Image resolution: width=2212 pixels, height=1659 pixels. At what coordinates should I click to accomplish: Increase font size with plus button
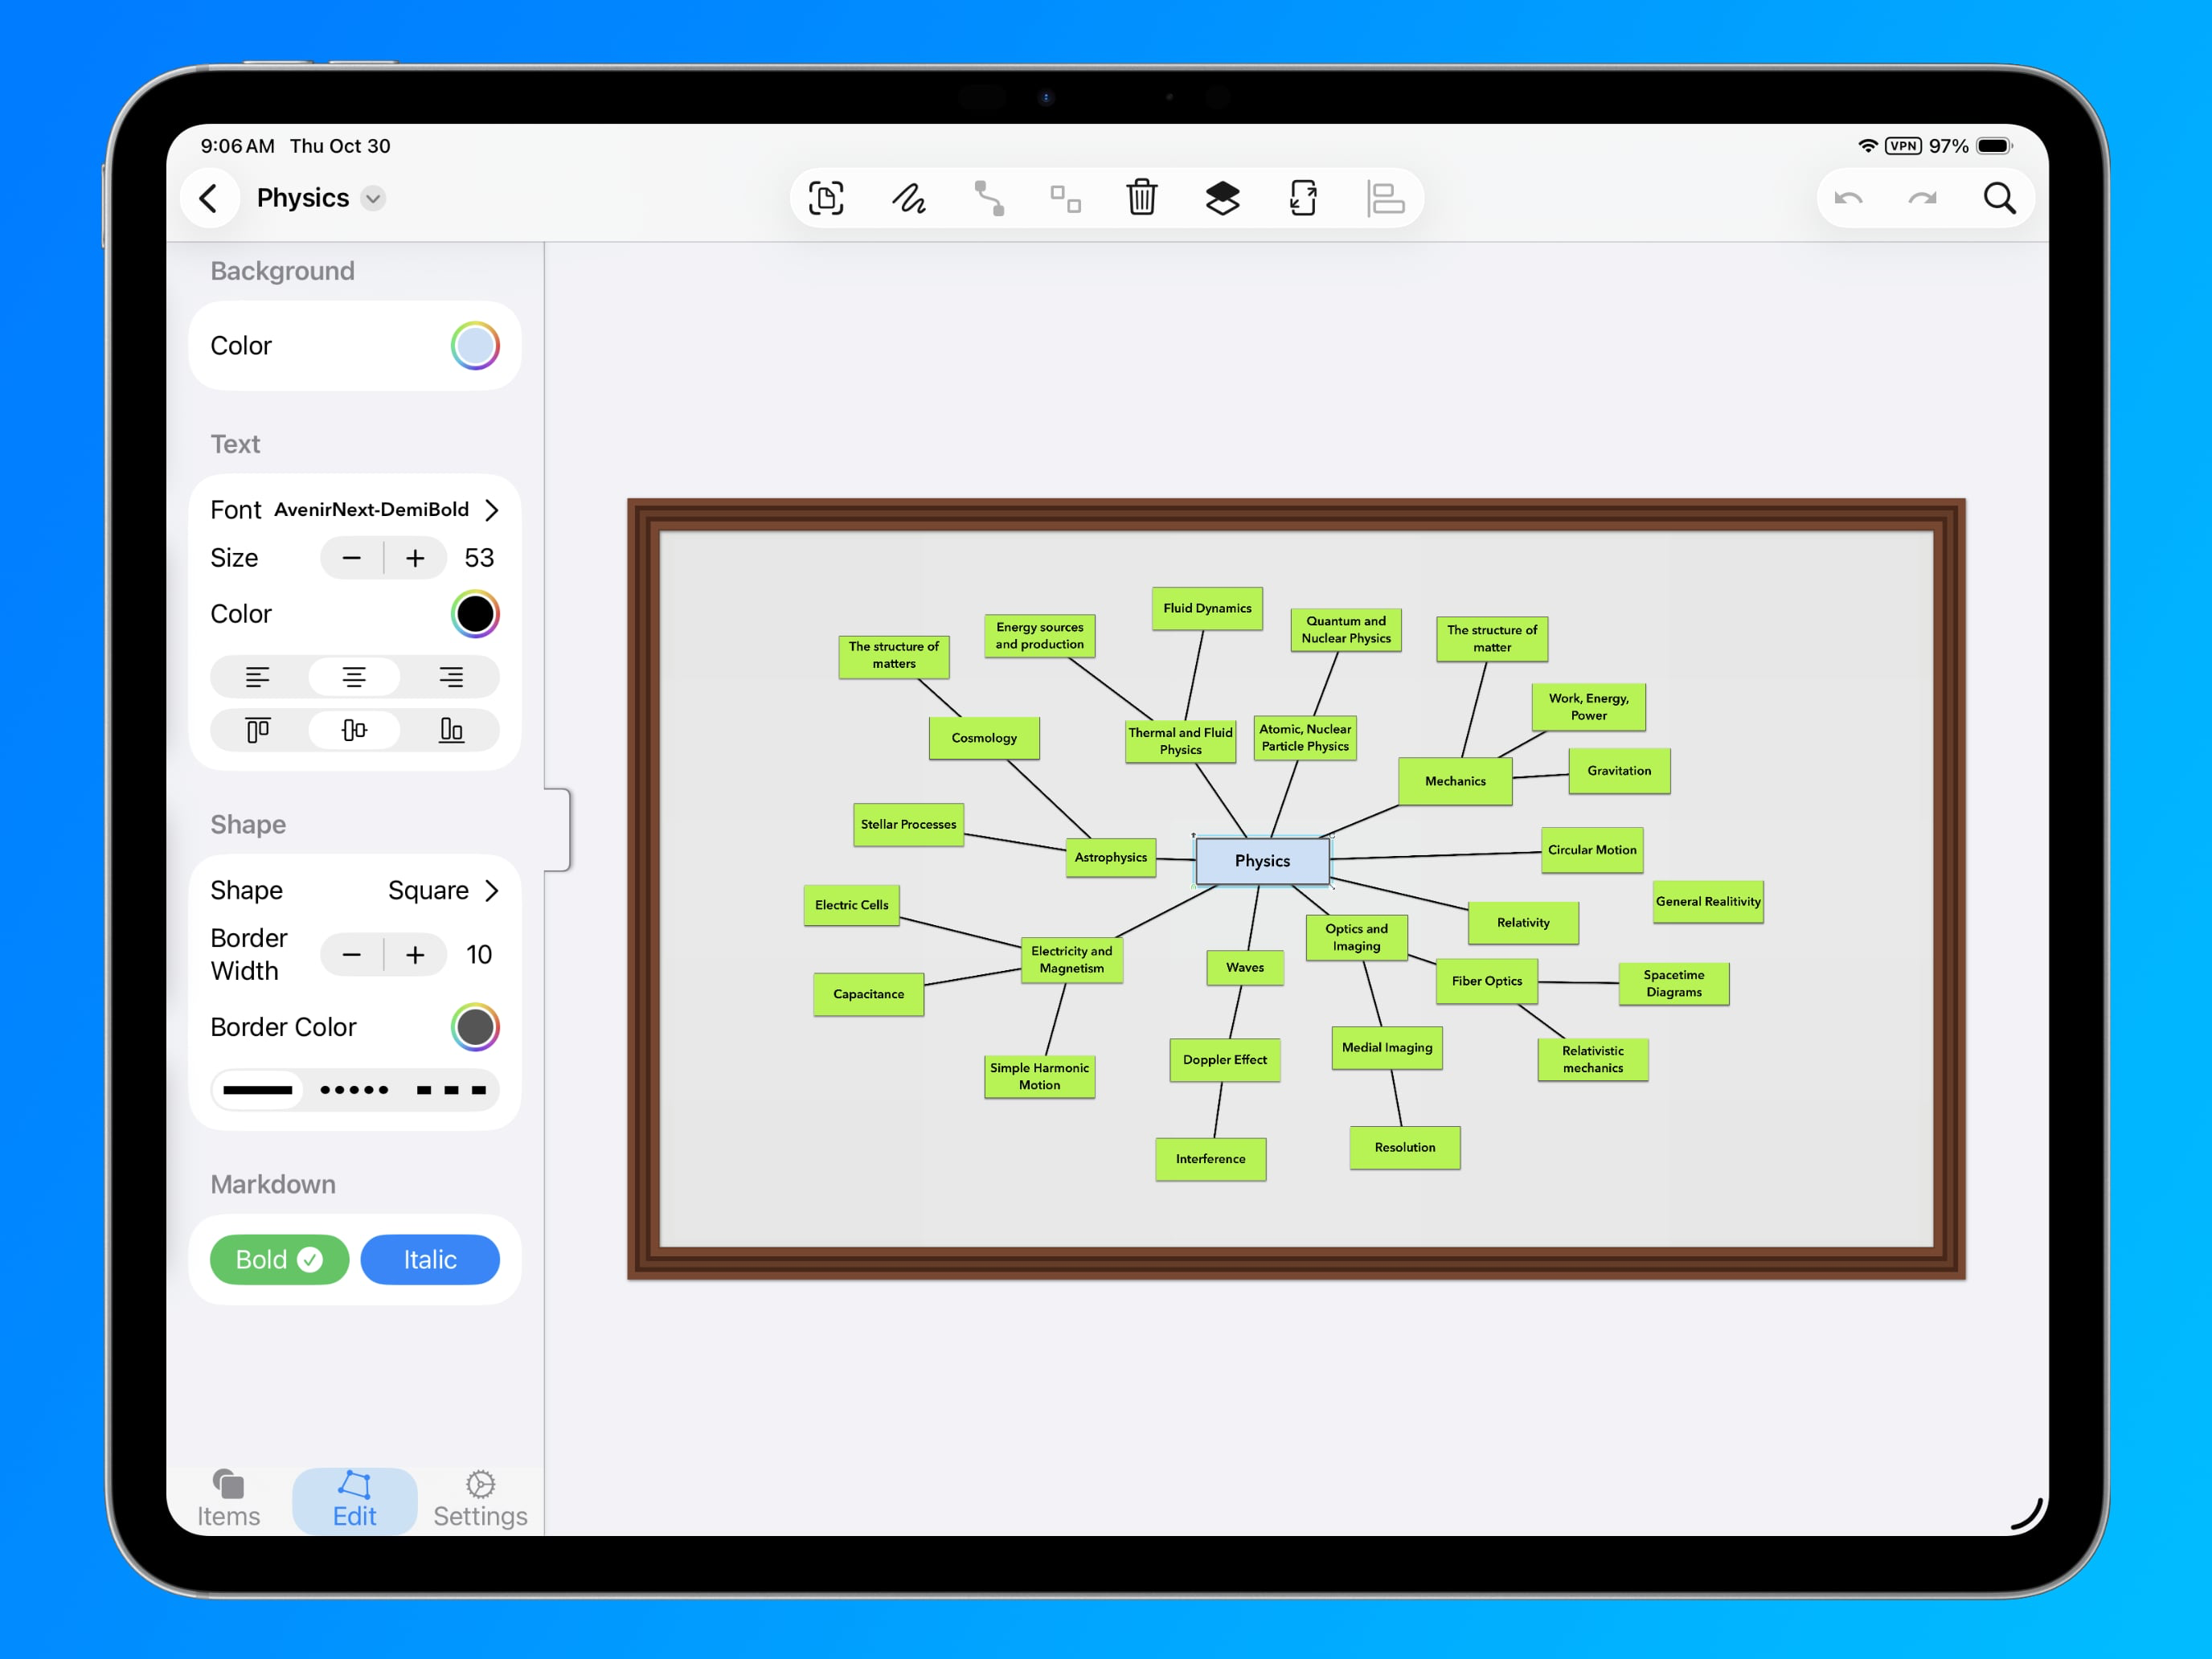pyautogui.click(x=415, y=558)
